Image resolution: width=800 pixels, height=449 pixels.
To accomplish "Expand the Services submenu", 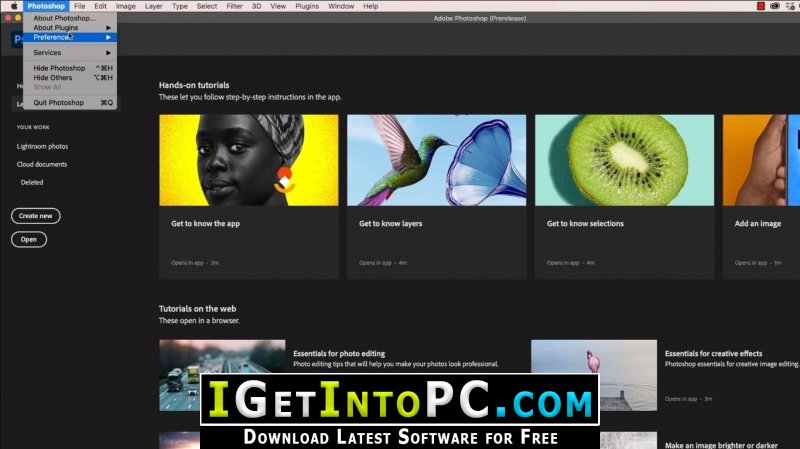I will [x=70, y=53].
